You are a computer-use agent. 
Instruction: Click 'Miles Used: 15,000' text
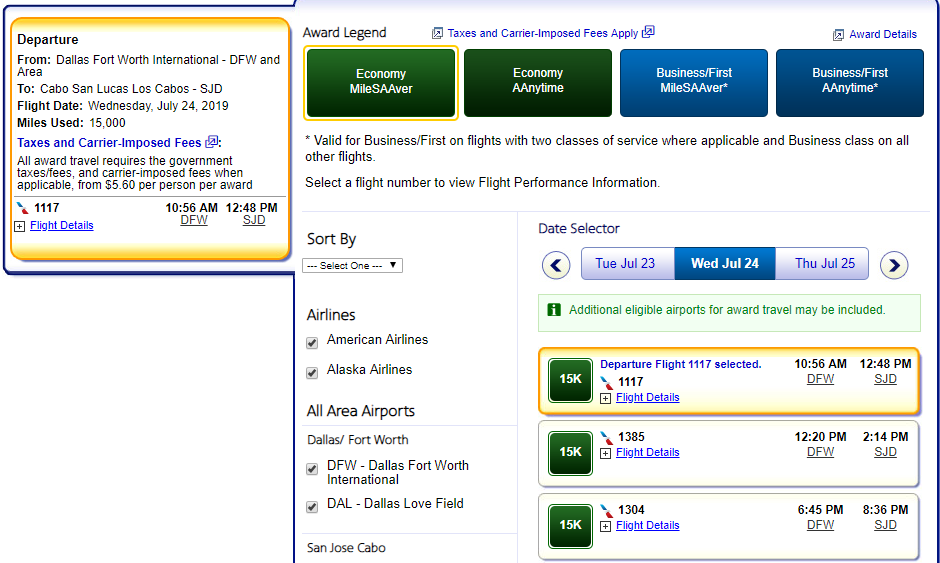[71, 124]
